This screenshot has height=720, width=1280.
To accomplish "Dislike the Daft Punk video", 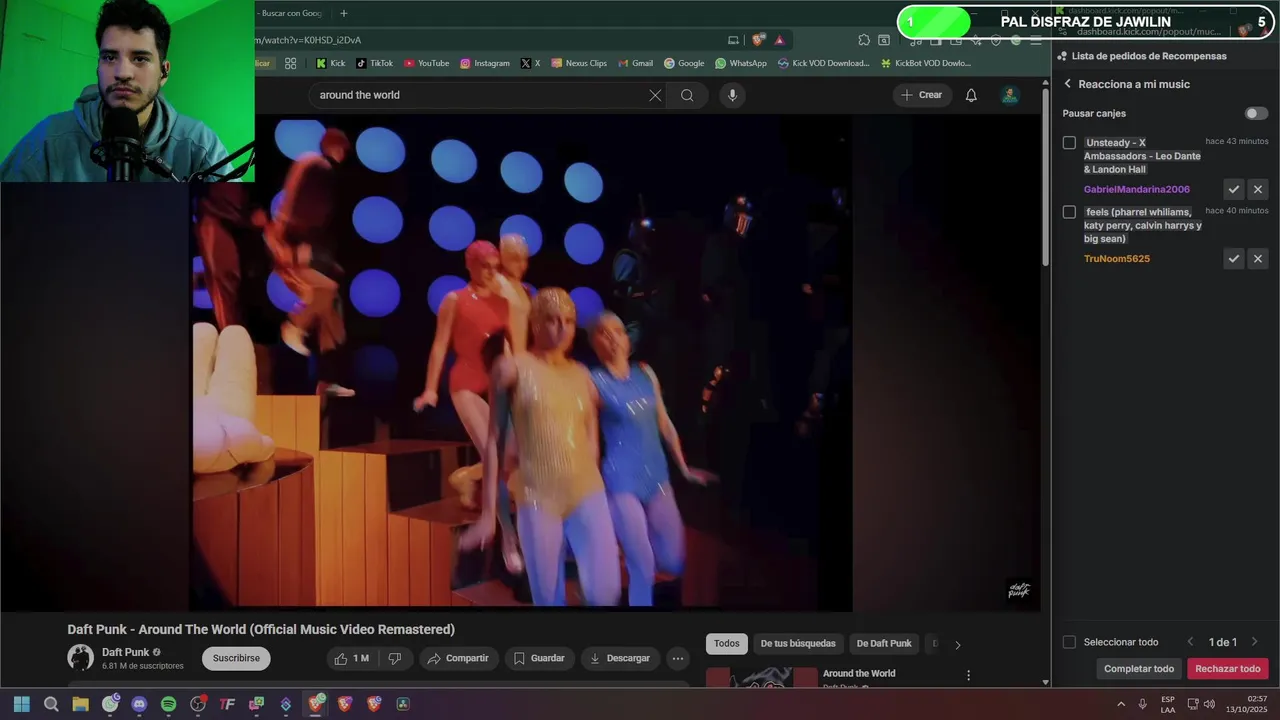I will point(394,658).
